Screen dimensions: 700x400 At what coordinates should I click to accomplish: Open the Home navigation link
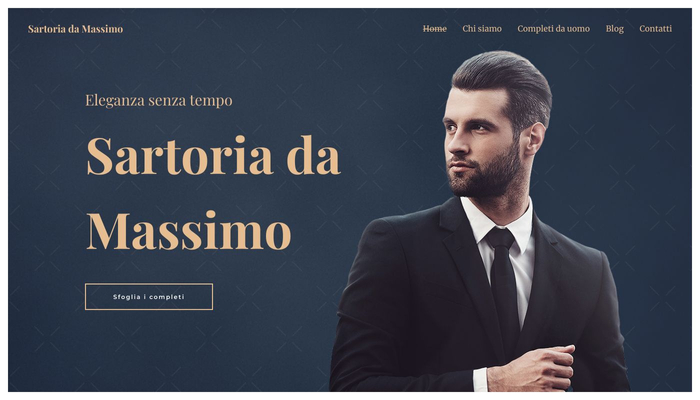pos(434,29)
